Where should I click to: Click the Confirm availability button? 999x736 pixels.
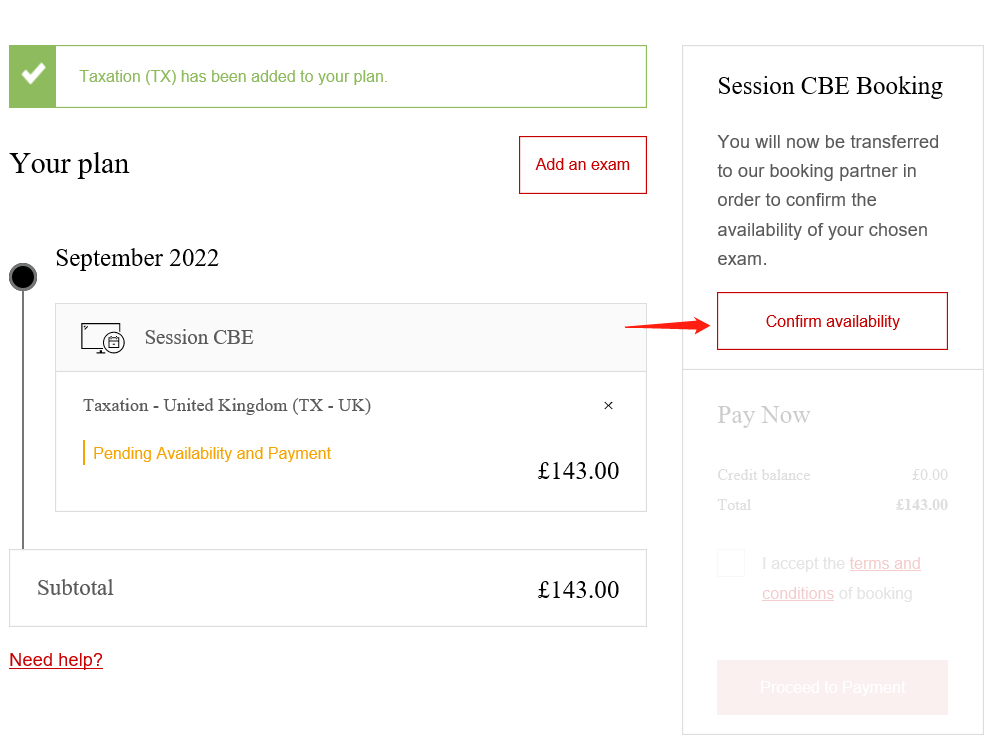pos(832,321)
